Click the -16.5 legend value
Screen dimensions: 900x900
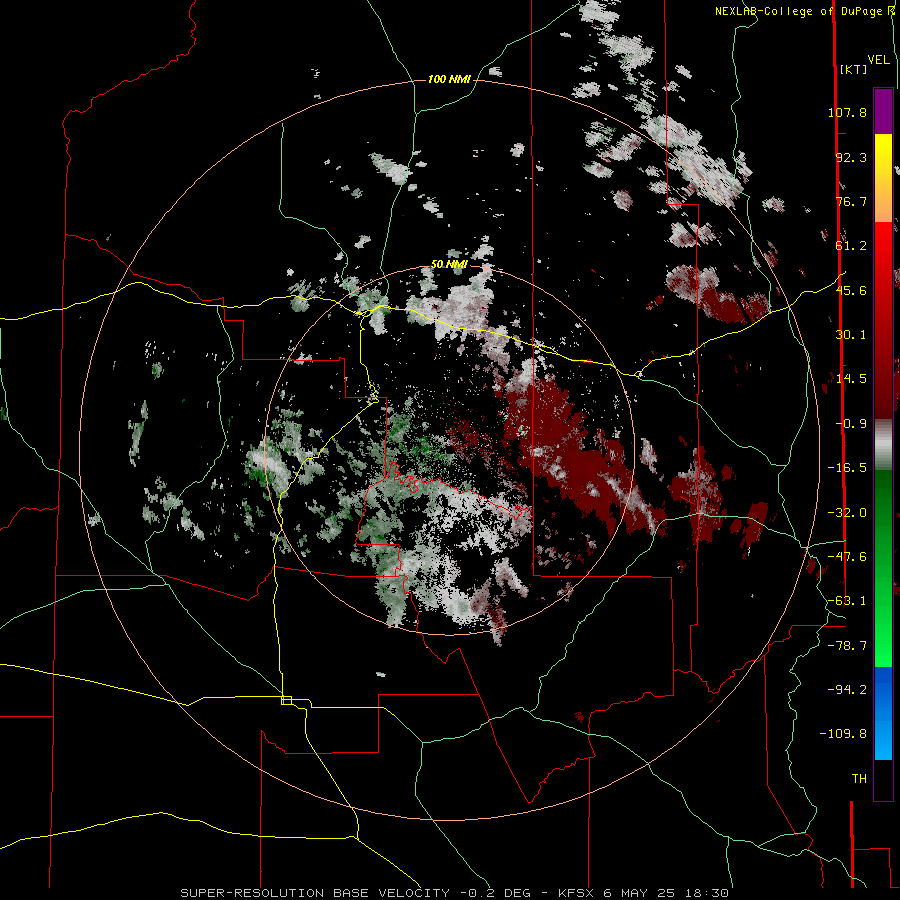click(847, 468)
